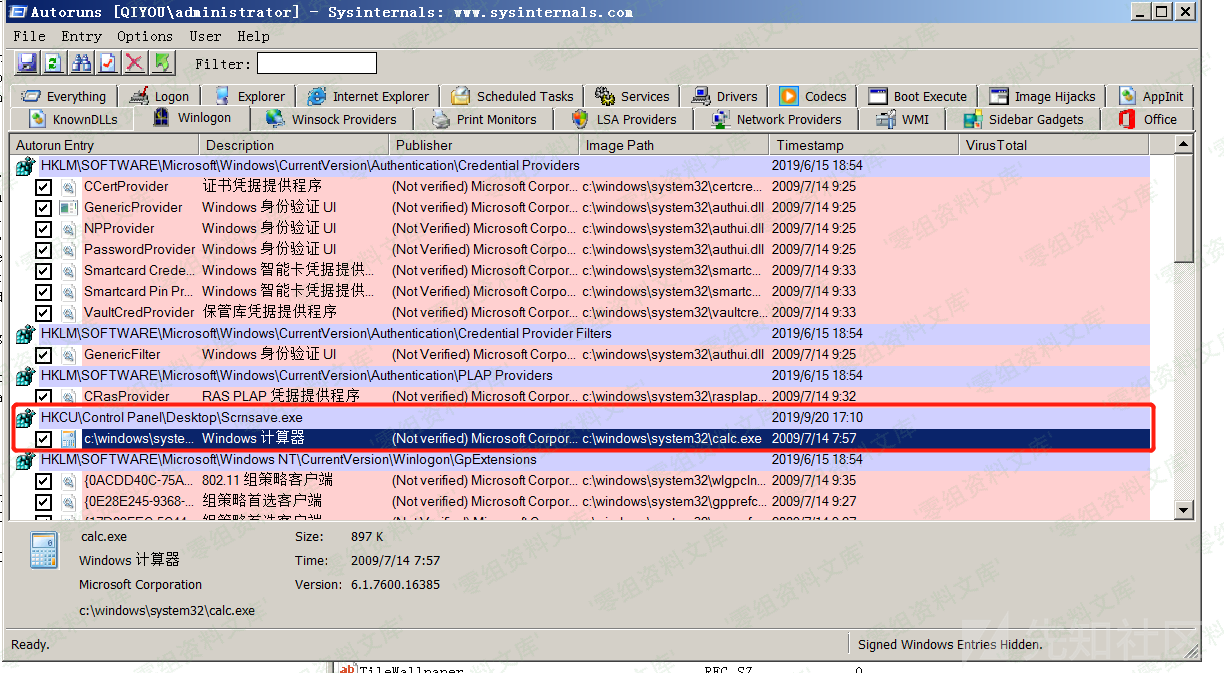Click the red X Delete icon

(135, 63)
